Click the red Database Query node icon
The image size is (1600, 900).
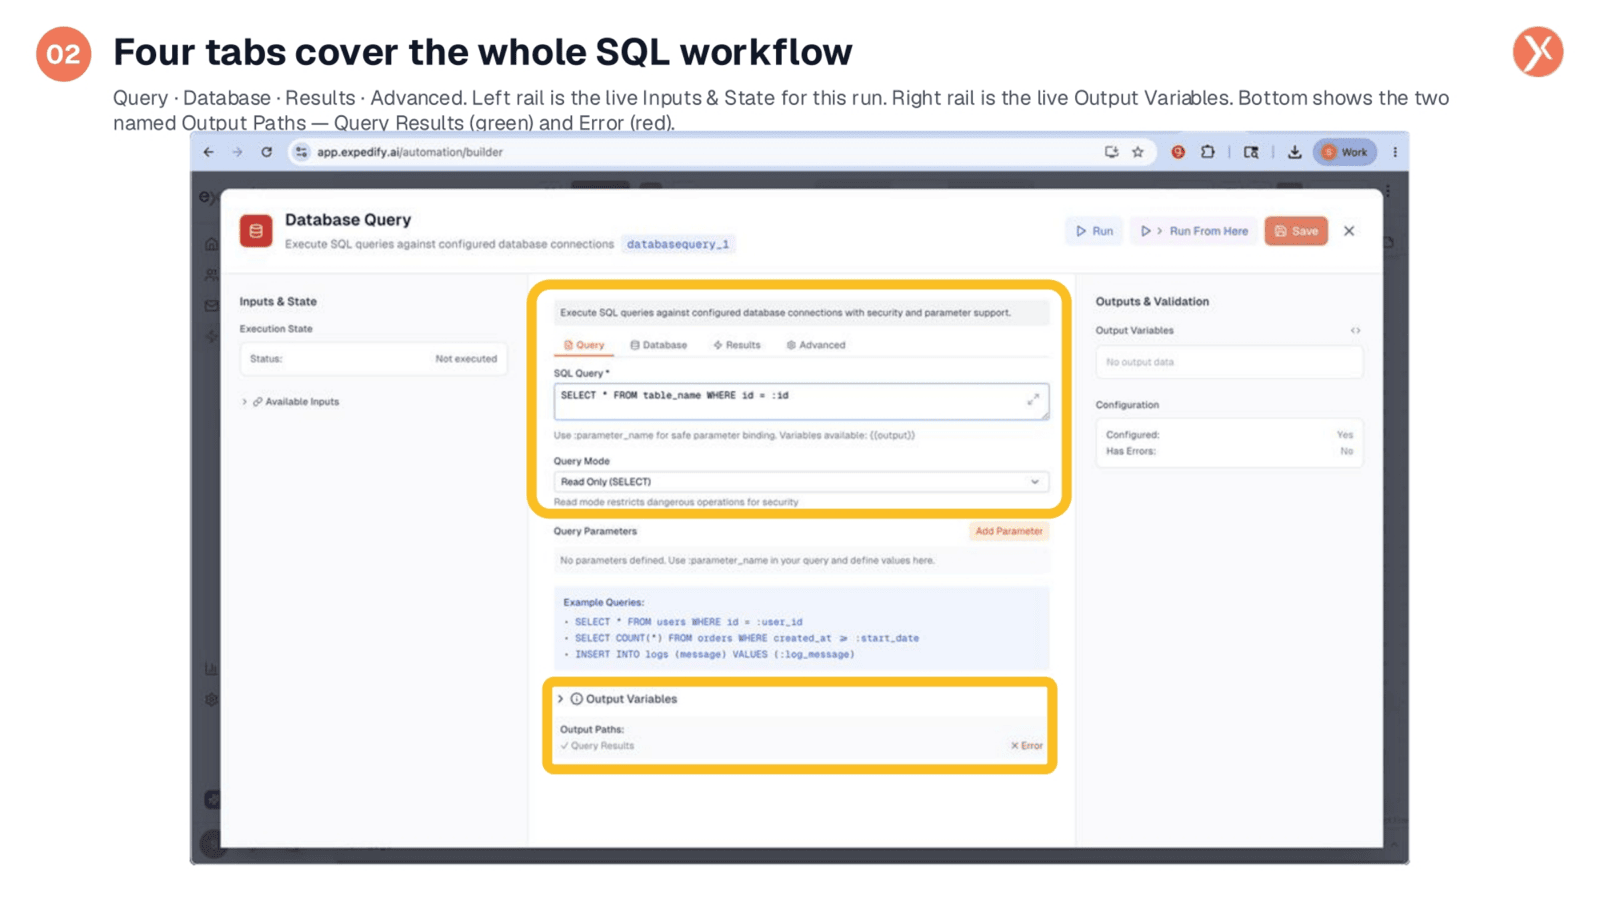point(256,231)
